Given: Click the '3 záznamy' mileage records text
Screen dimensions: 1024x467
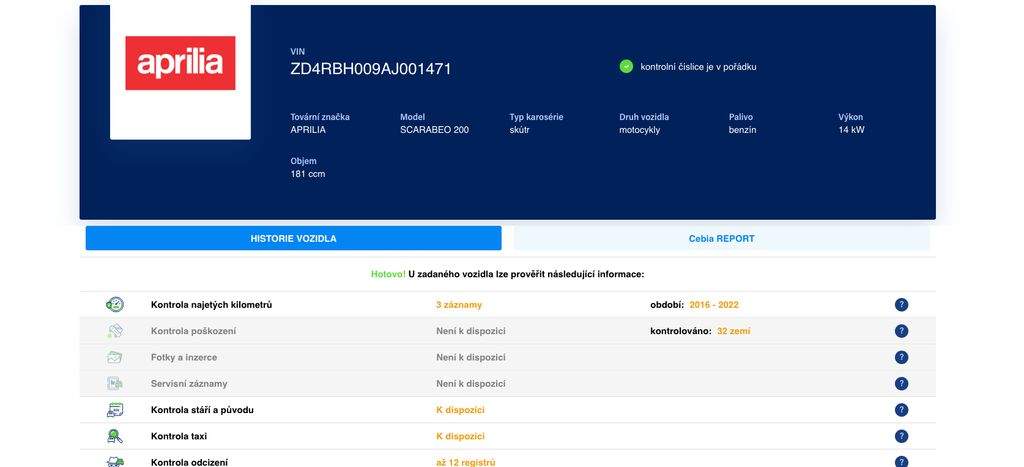Looking at the screenshot, I should tap(458, 305).
